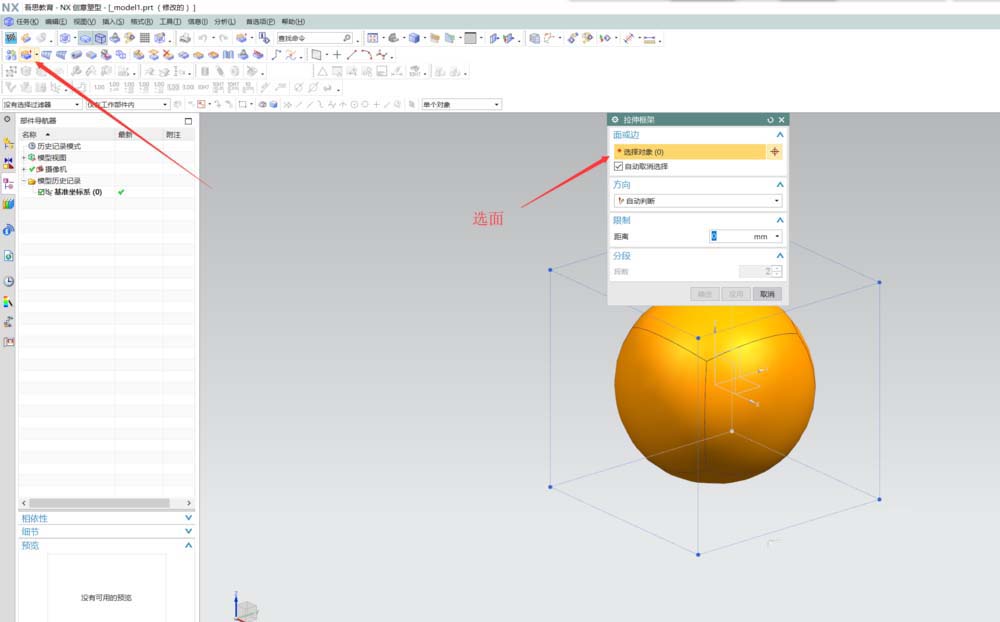
Task: Open the mm units dropdown for distance
Action: tap(777, 237)
